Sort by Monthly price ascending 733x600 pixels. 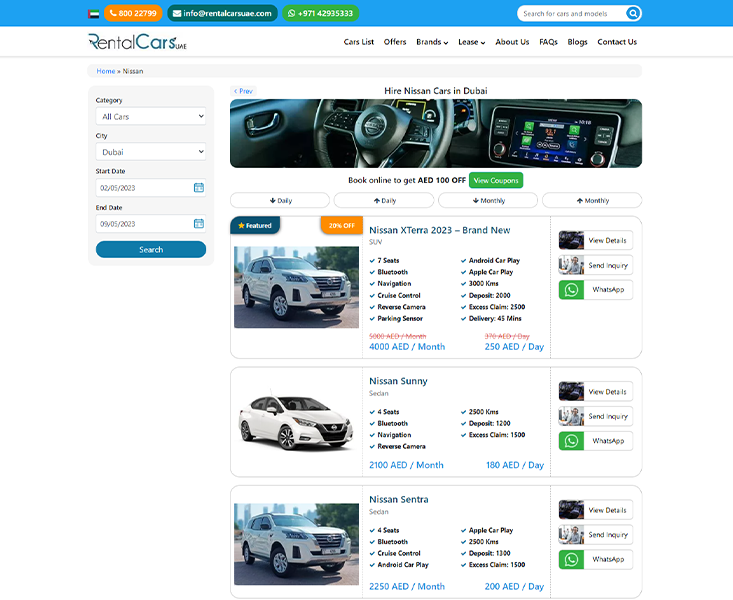pyautogui.click(x=592, y=200)
